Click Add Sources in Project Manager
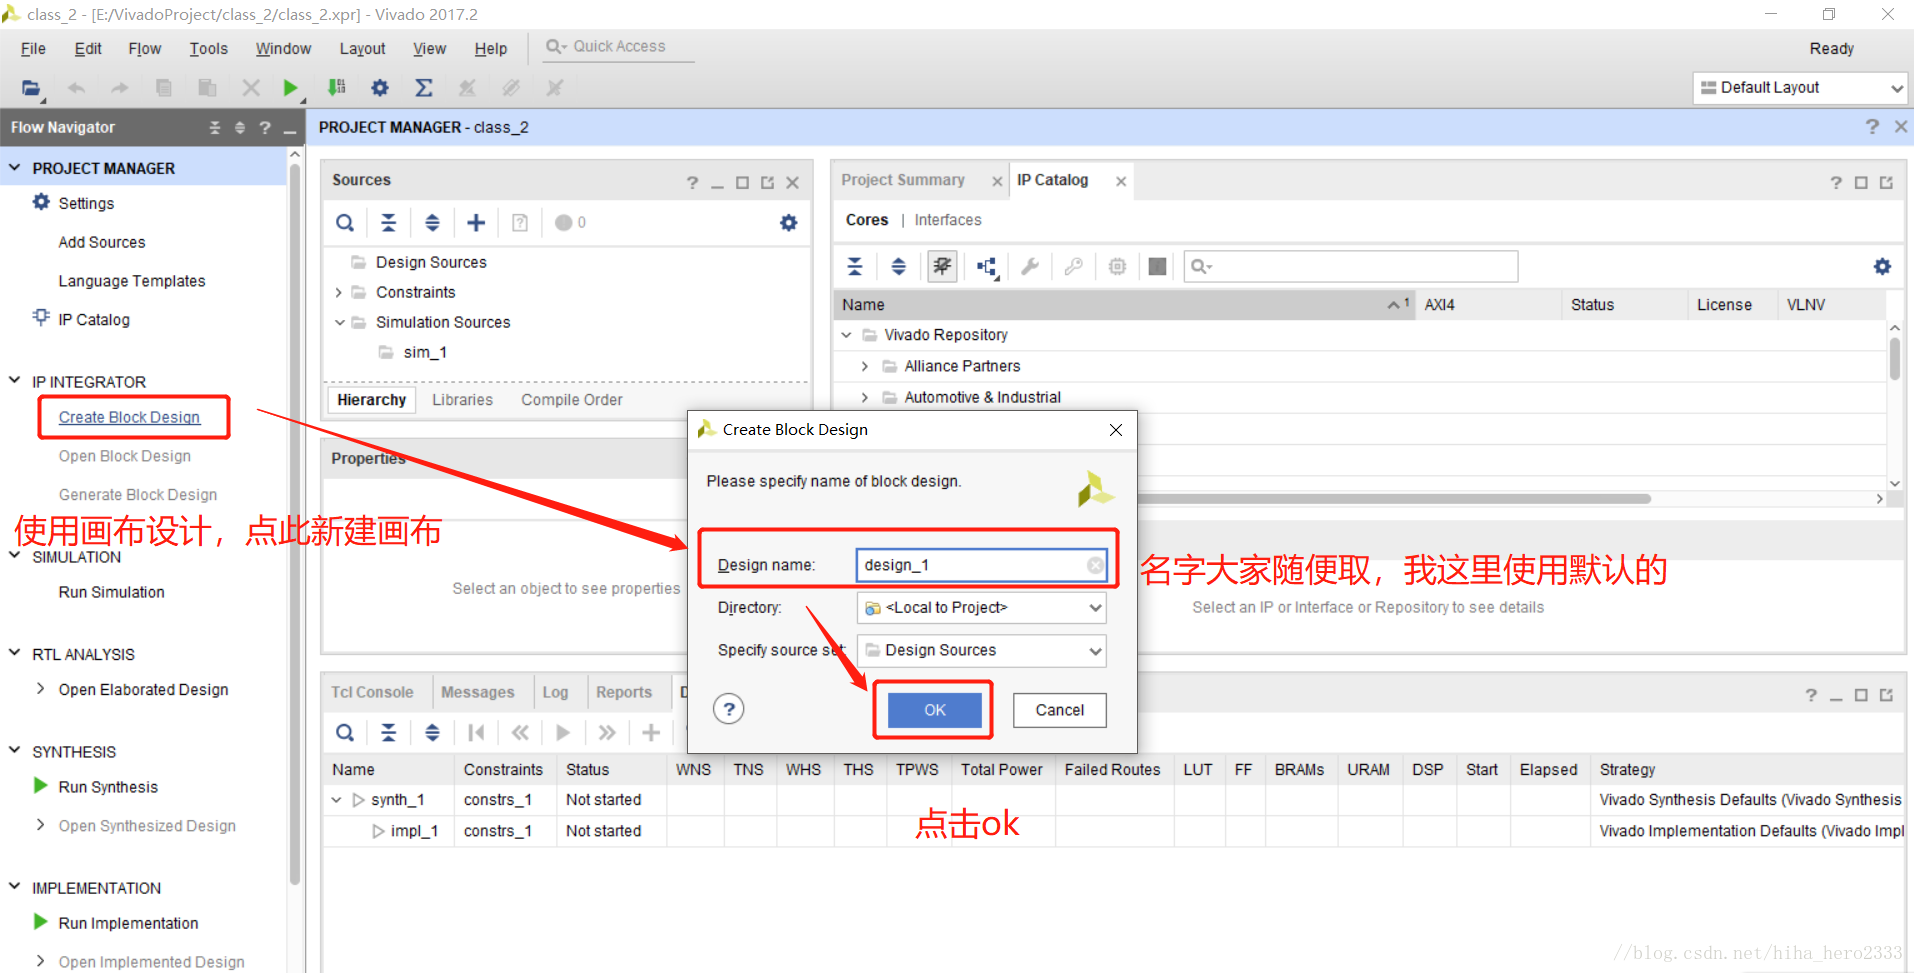 point(102,242)
